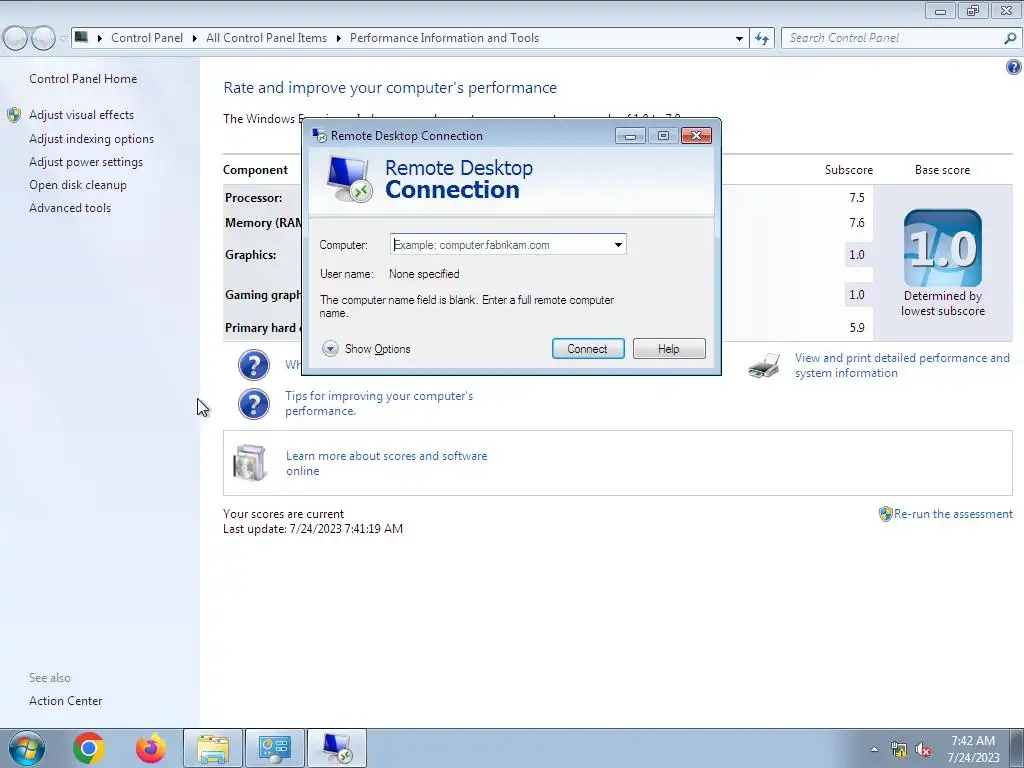Screen dimensions: 1024x768
Task: Expand Show Options in Remote Desktop dialog
Action: [x=366, y=349]
